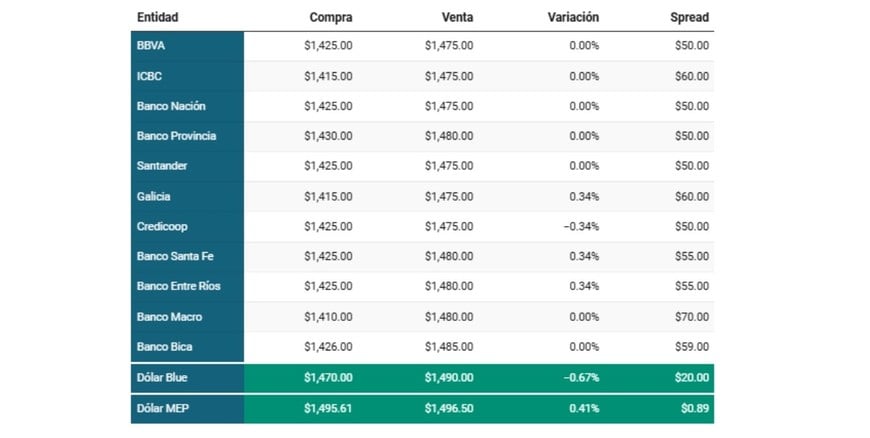The width and height of the screenshot is (870, 438).
Task: Sort by the Compra column header
Action: click(x=331, y=17)
